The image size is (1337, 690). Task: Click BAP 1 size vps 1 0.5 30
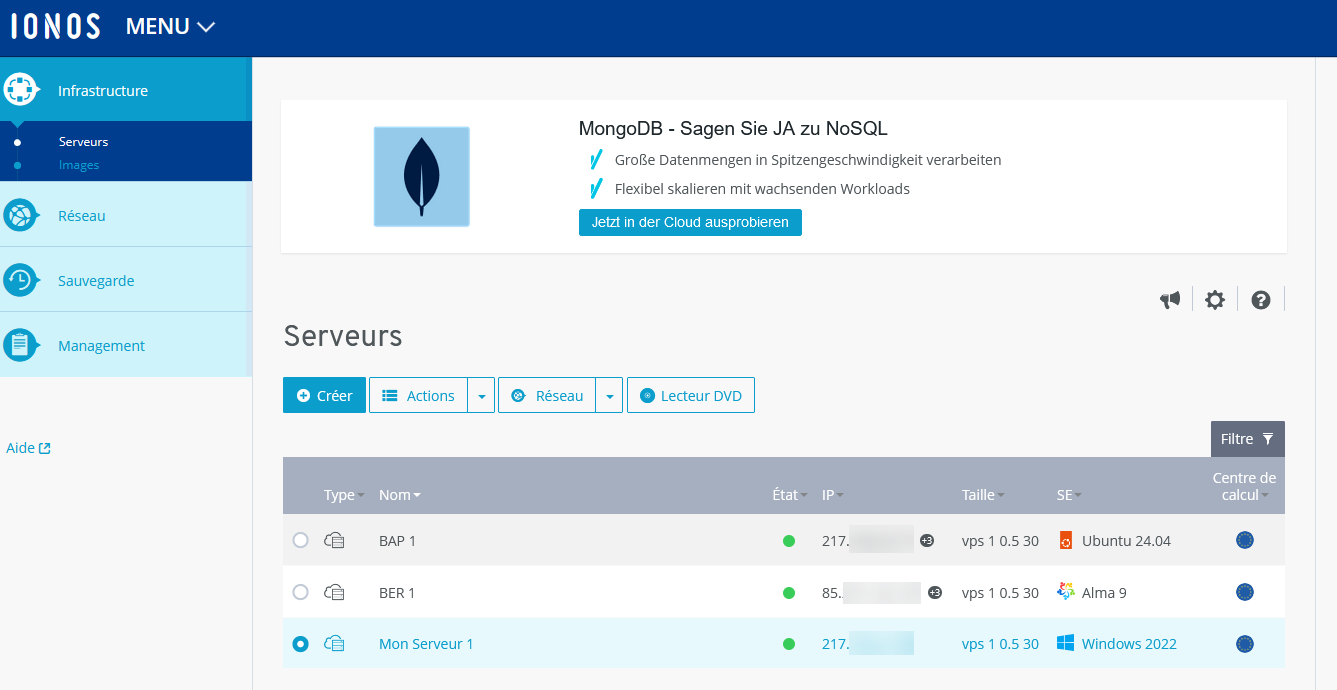1000,541
